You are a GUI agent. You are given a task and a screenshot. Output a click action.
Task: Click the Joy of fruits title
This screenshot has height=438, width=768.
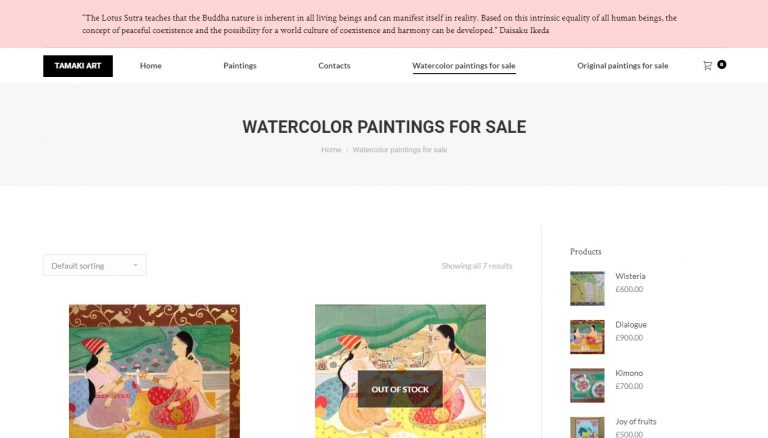coord(636,421)
